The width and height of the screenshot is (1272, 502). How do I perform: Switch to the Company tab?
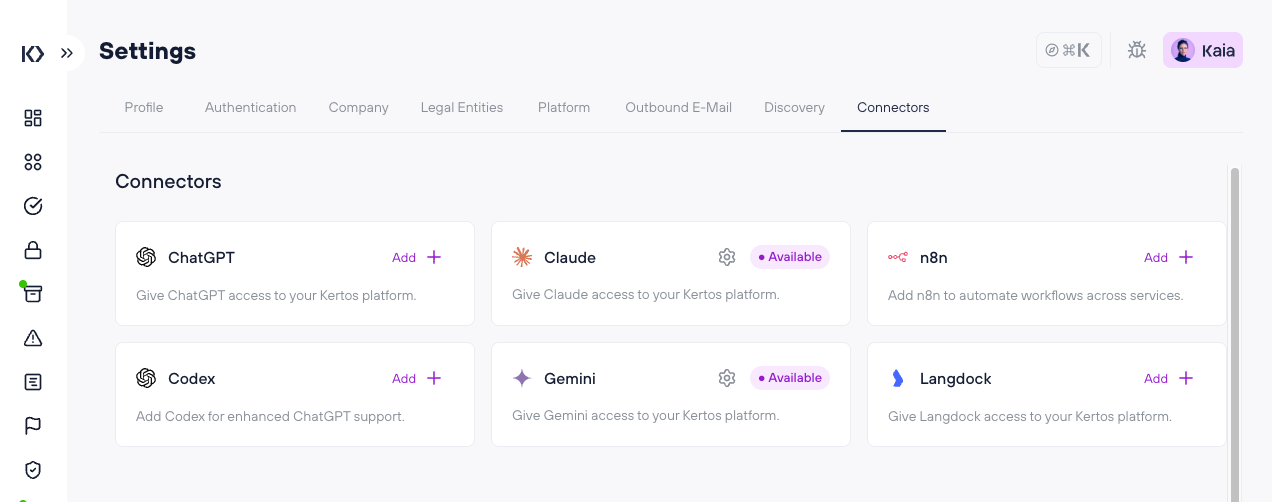pyautogui.click(x=358, y=107)
